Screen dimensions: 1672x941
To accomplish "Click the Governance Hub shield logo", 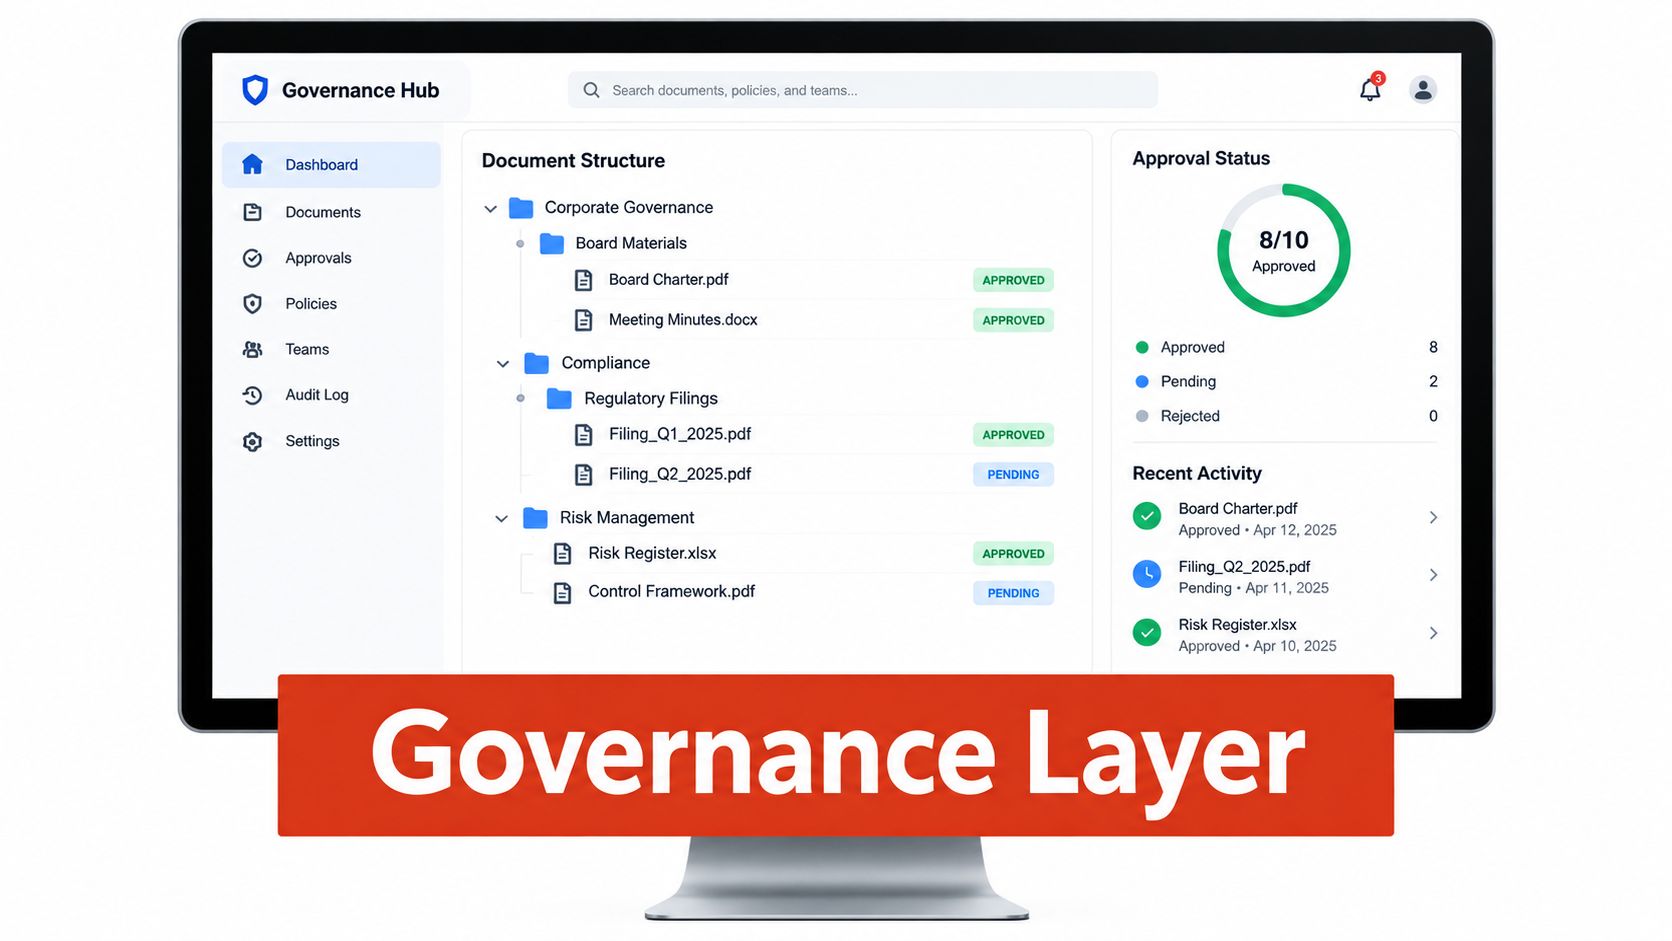I will click(x=255, y=90).
